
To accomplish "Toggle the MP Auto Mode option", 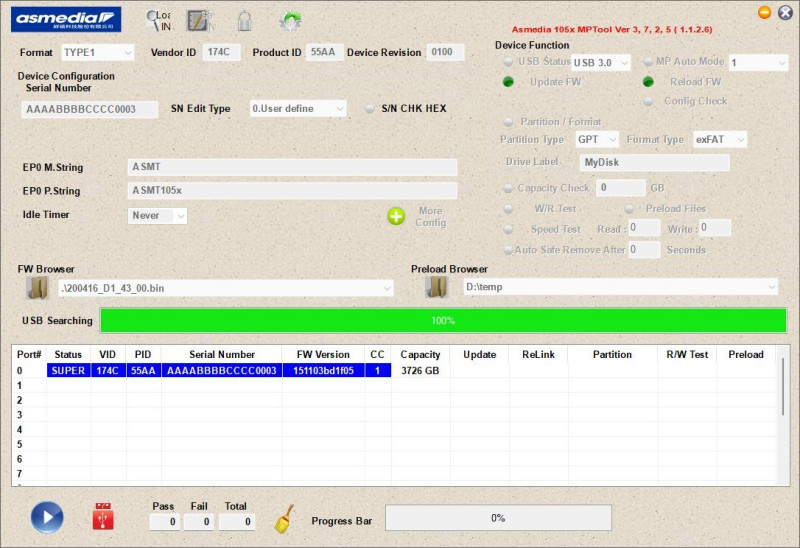I will (648, 62).
